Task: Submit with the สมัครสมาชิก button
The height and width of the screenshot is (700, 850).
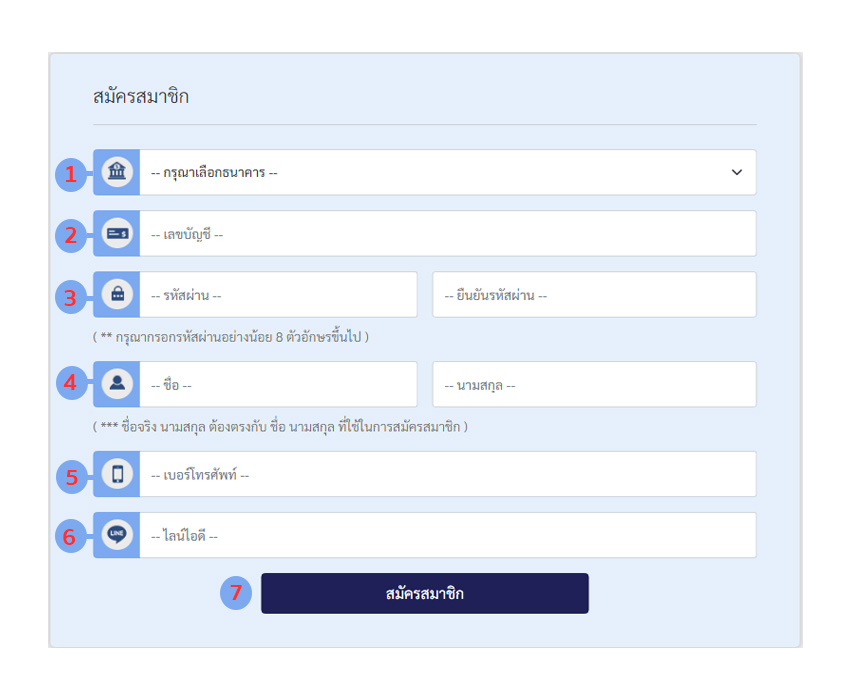Action: tap(425, 594)
